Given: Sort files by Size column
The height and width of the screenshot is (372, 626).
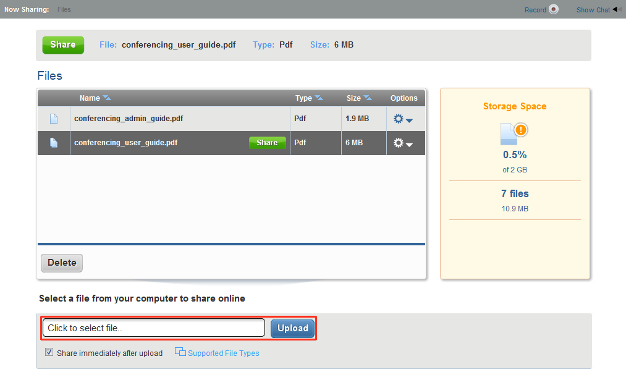Looking at the screenshot, I should [359, 98].
